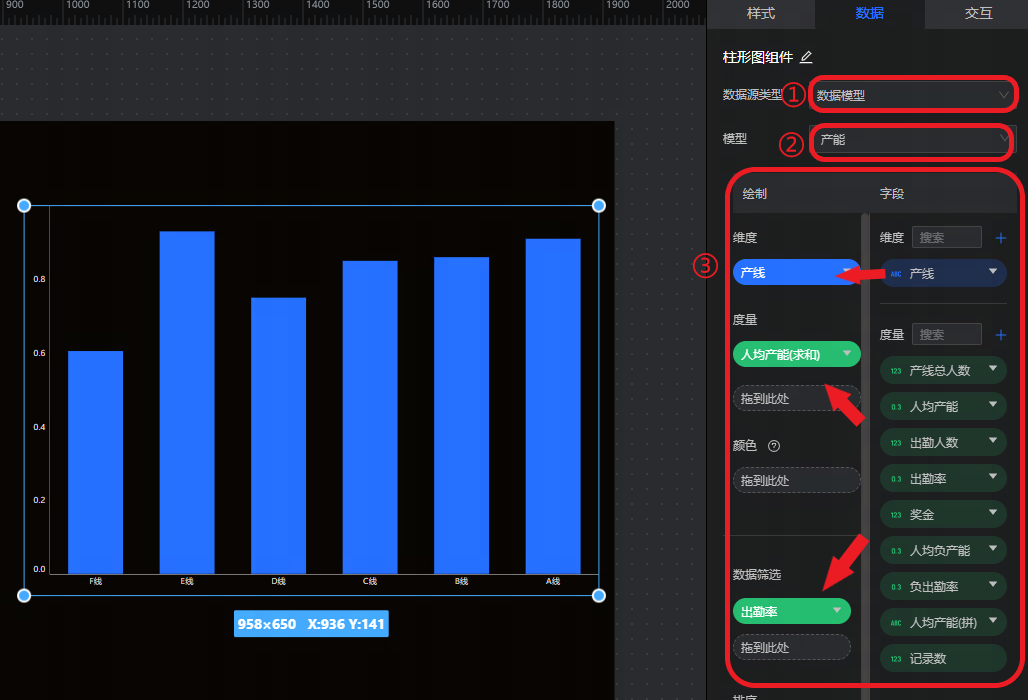
Task: Click the E线 bar in the chart
Action: click(x=187, y=400)
